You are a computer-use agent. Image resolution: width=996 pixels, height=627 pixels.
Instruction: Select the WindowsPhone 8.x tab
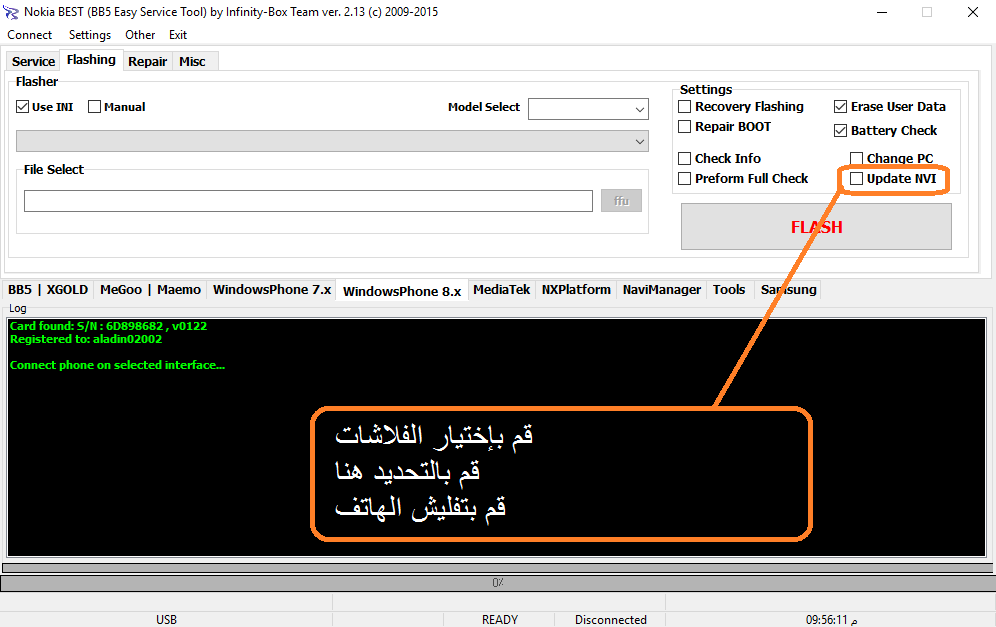tap(402, 290)
